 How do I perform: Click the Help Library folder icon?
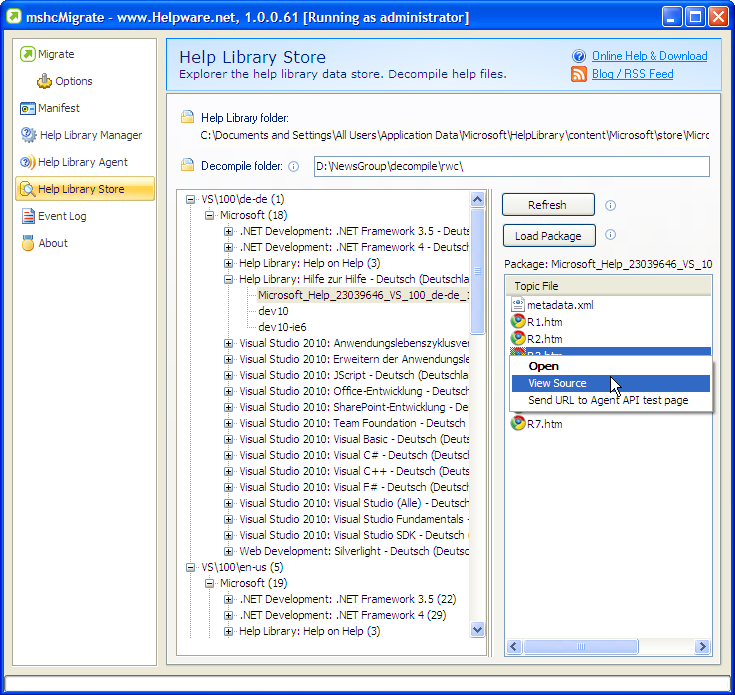click(188, 117)
